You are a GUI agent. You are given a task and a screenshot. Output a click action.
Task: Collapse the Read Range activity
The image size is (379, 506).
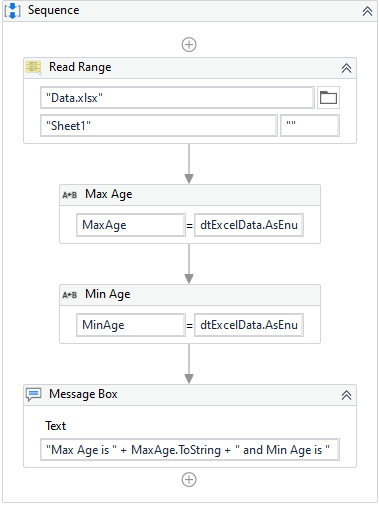[x=346, y=68]
